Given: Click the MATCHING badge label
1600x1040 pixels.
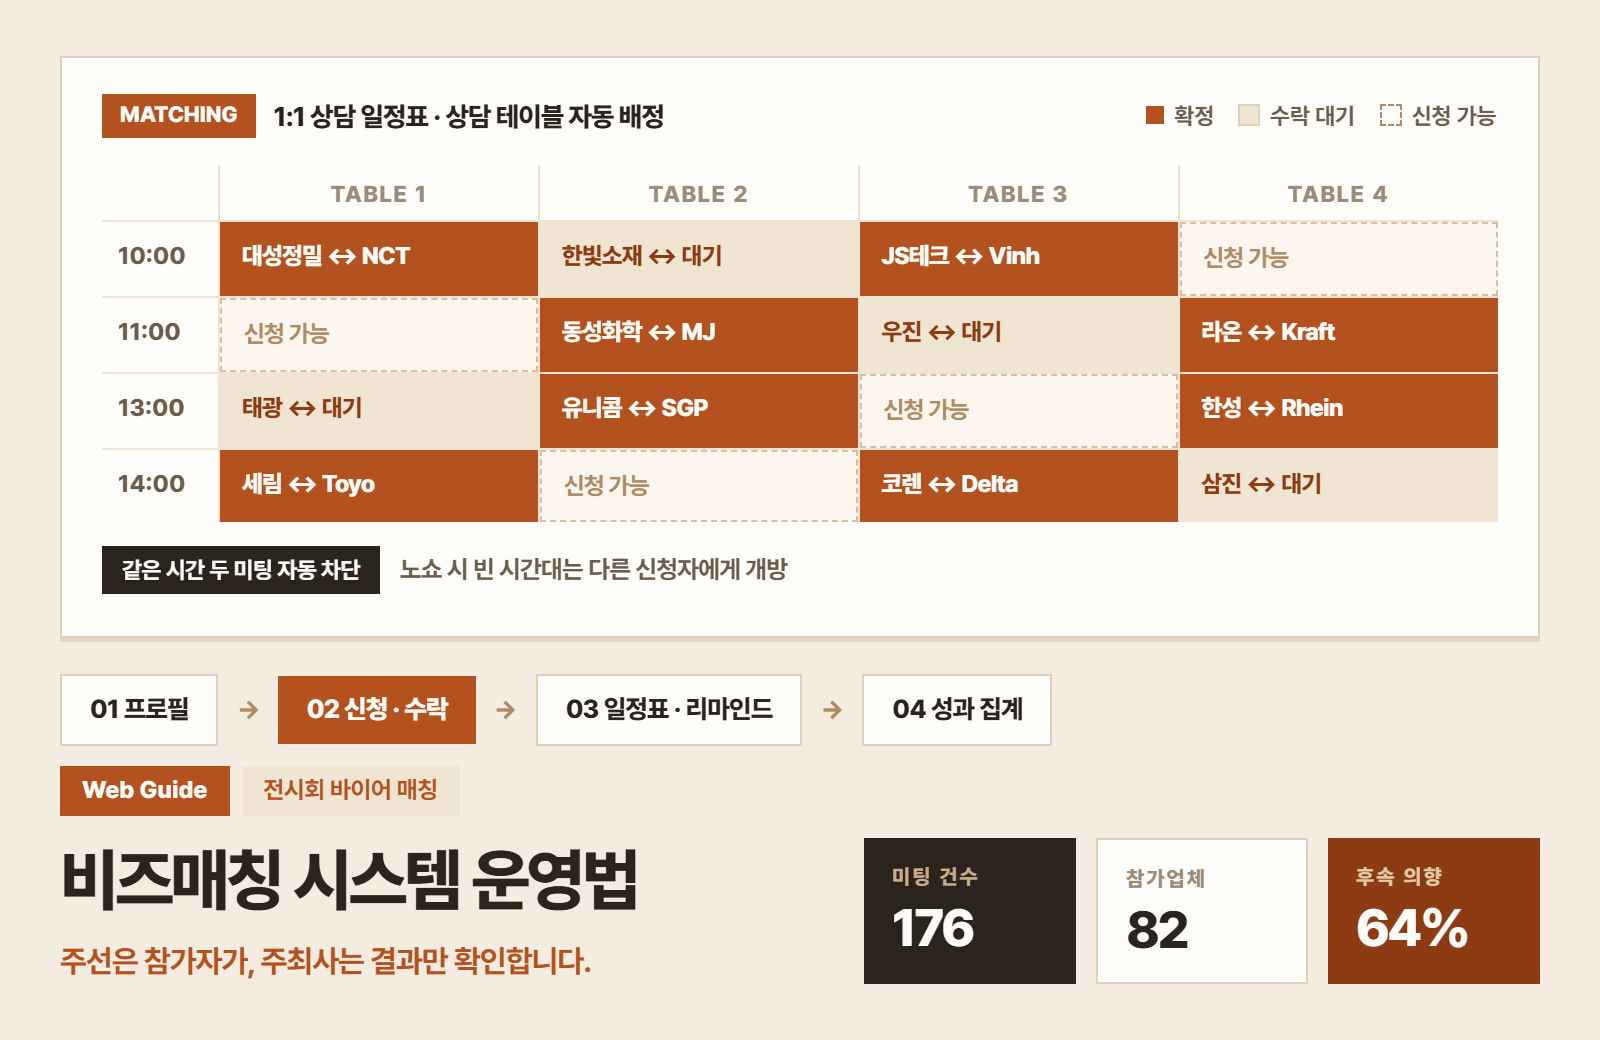Looking at the screenshot, I should (179, 116).
